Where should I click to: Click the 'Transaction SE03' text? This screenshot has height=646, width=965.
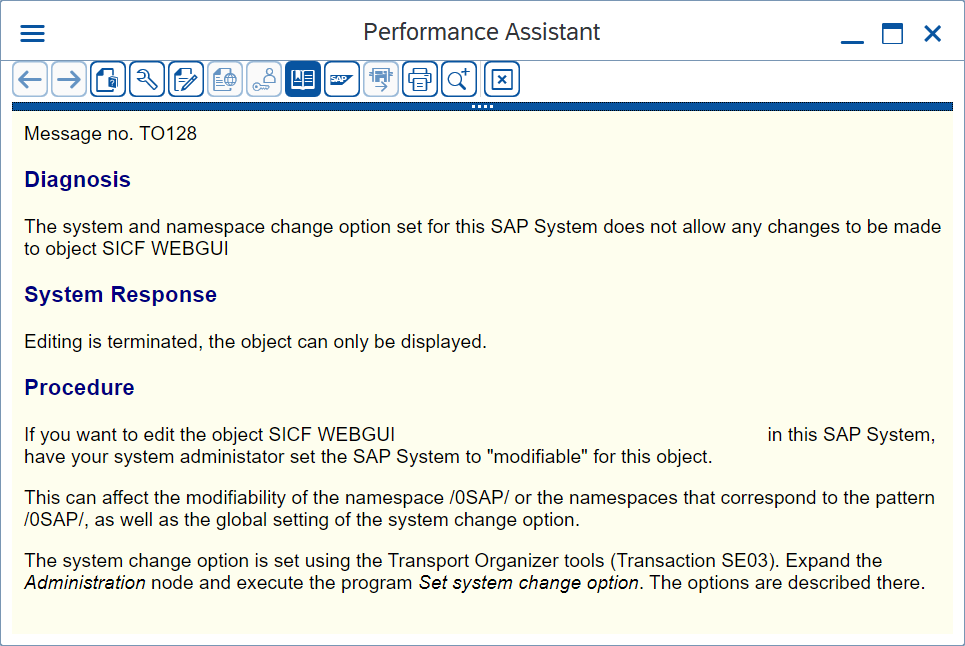point(692,560)
